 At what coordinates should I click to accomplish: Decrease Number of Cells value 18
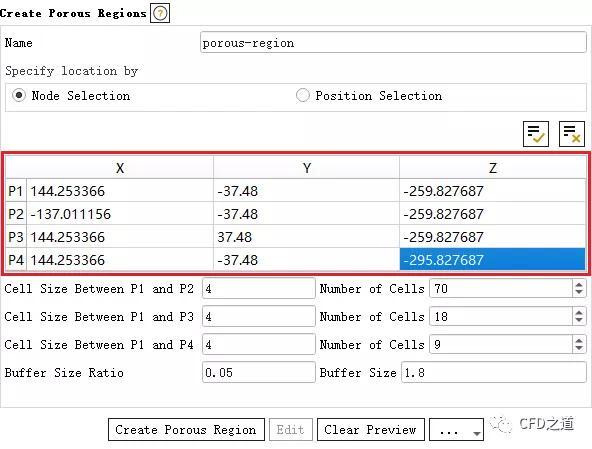(x=579, y=321)
